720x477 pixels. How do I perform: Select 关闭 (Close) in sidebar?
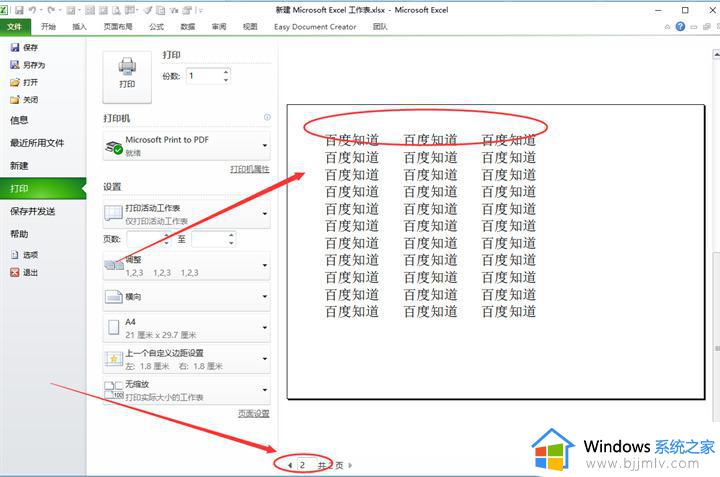24,100
